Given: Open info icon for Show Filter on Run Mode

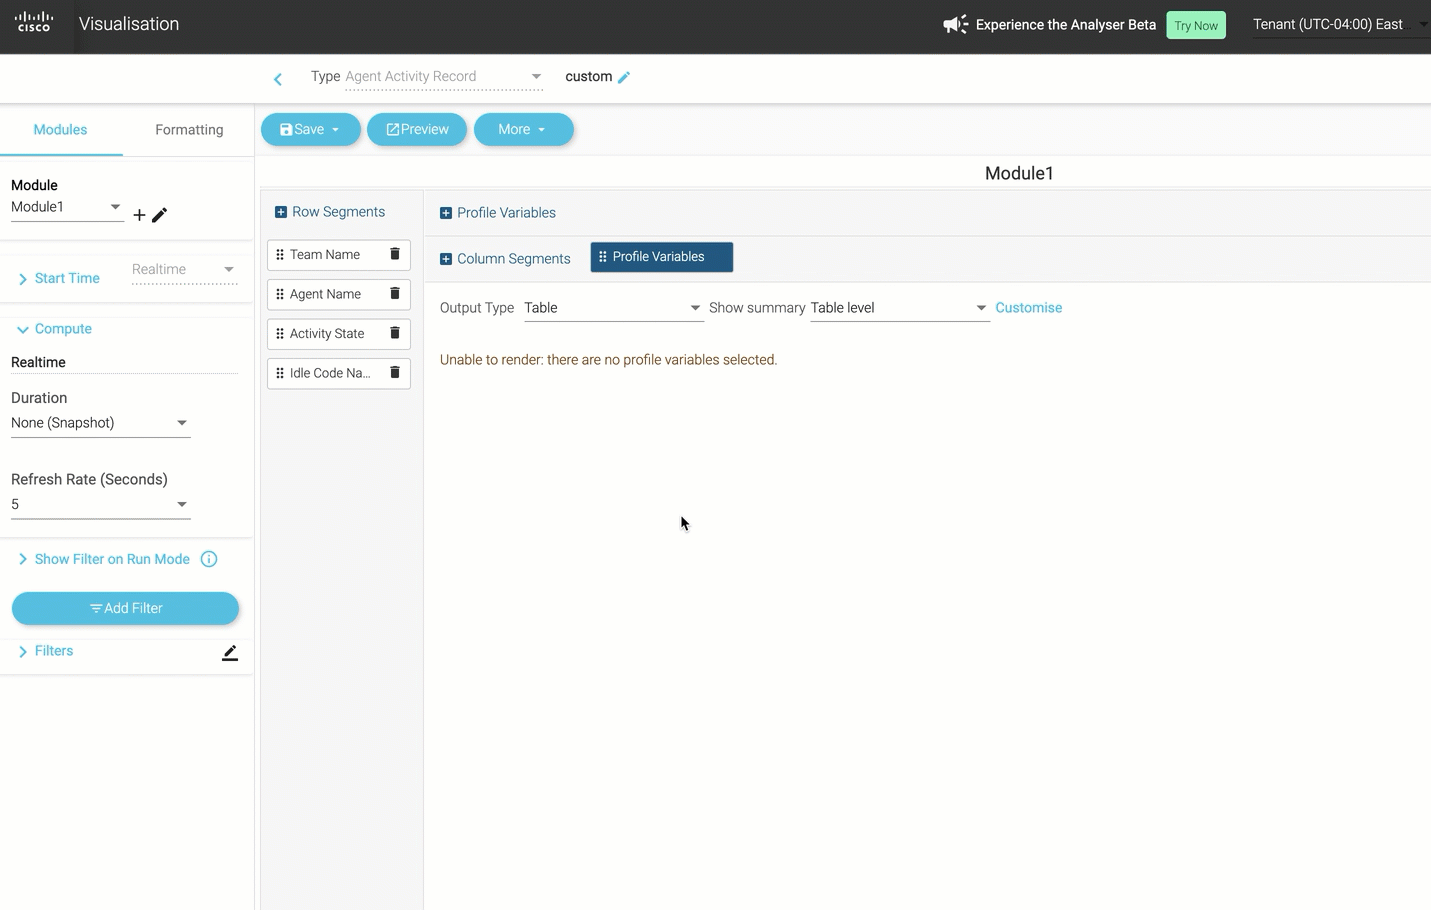Looking at the screenshot, I should 209,559.
